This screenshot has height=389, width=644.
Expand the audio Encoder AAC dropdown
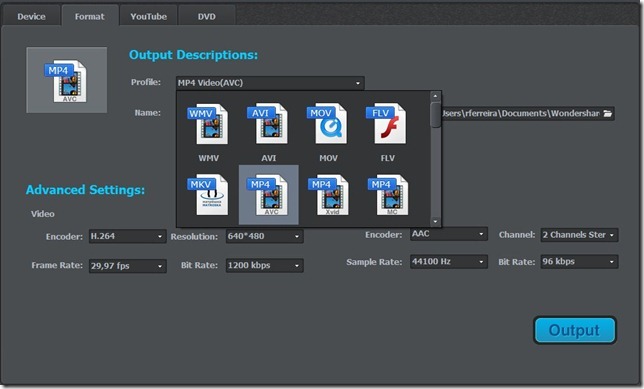(x=448, y=234)
